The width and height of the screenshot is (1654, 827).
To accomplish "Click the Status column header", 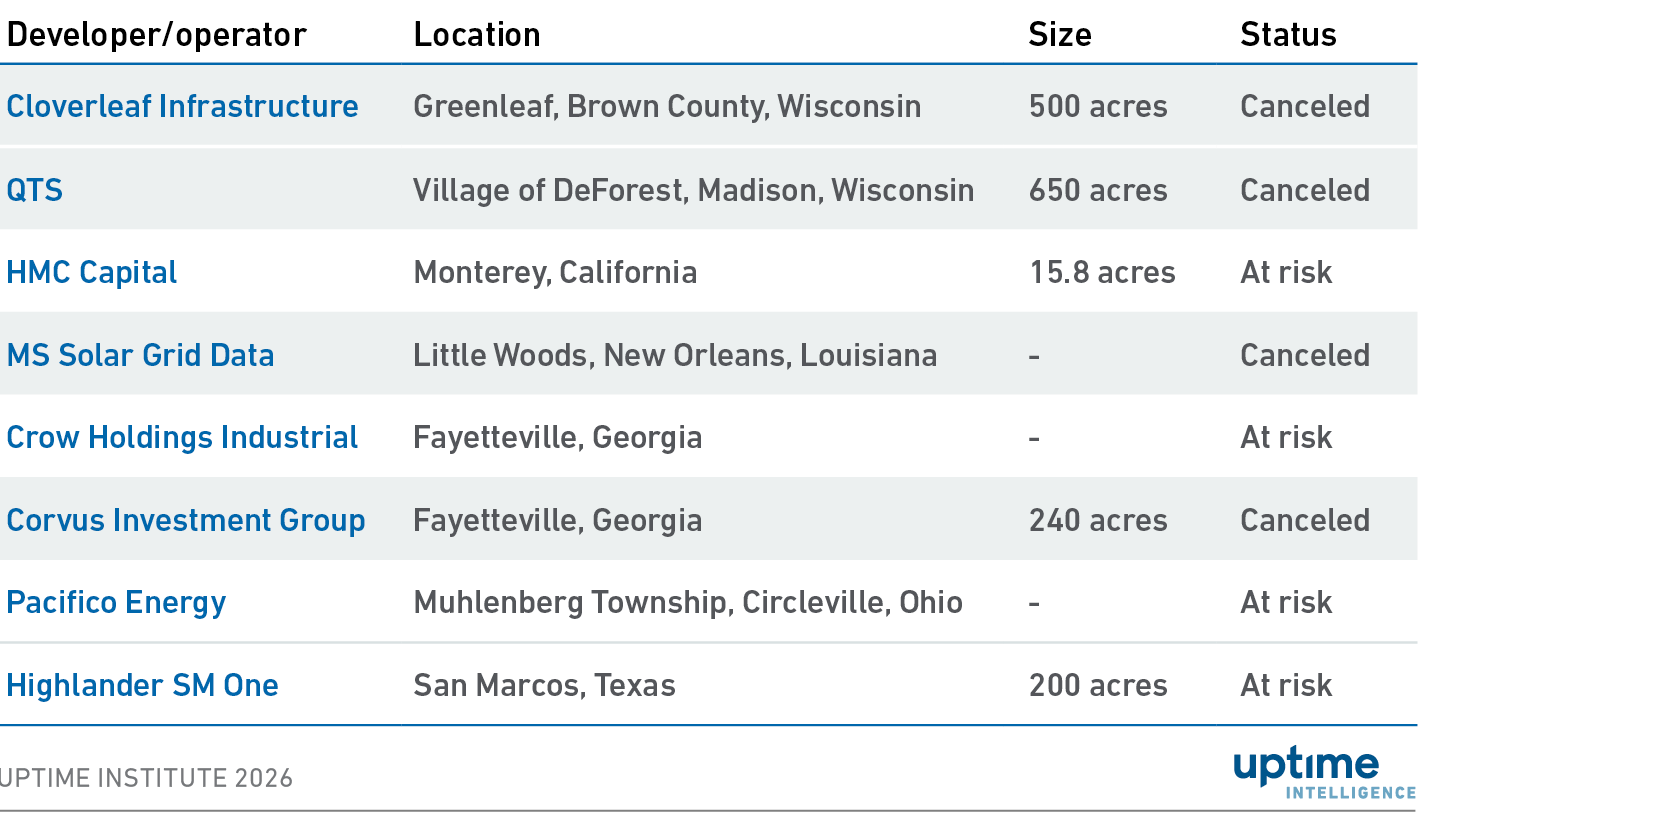I will pos(1288,35).
